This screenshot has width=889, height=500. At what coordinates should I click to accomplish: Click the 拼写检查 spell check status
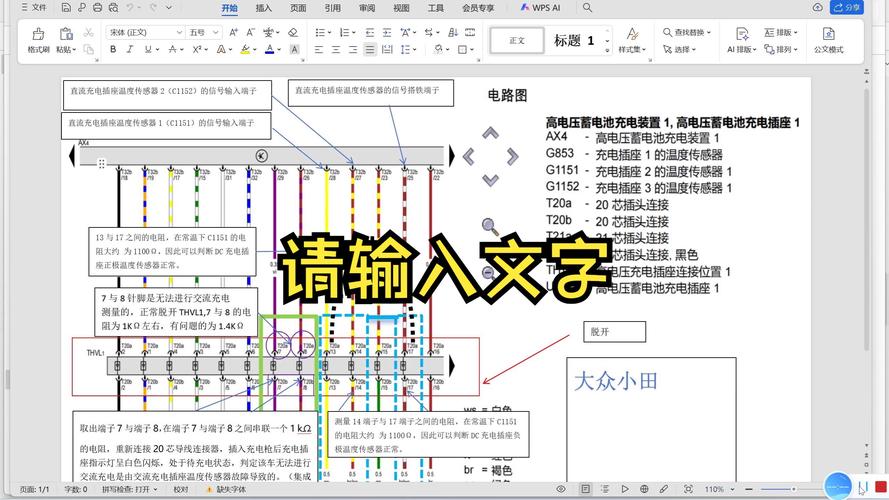[130, 489]
